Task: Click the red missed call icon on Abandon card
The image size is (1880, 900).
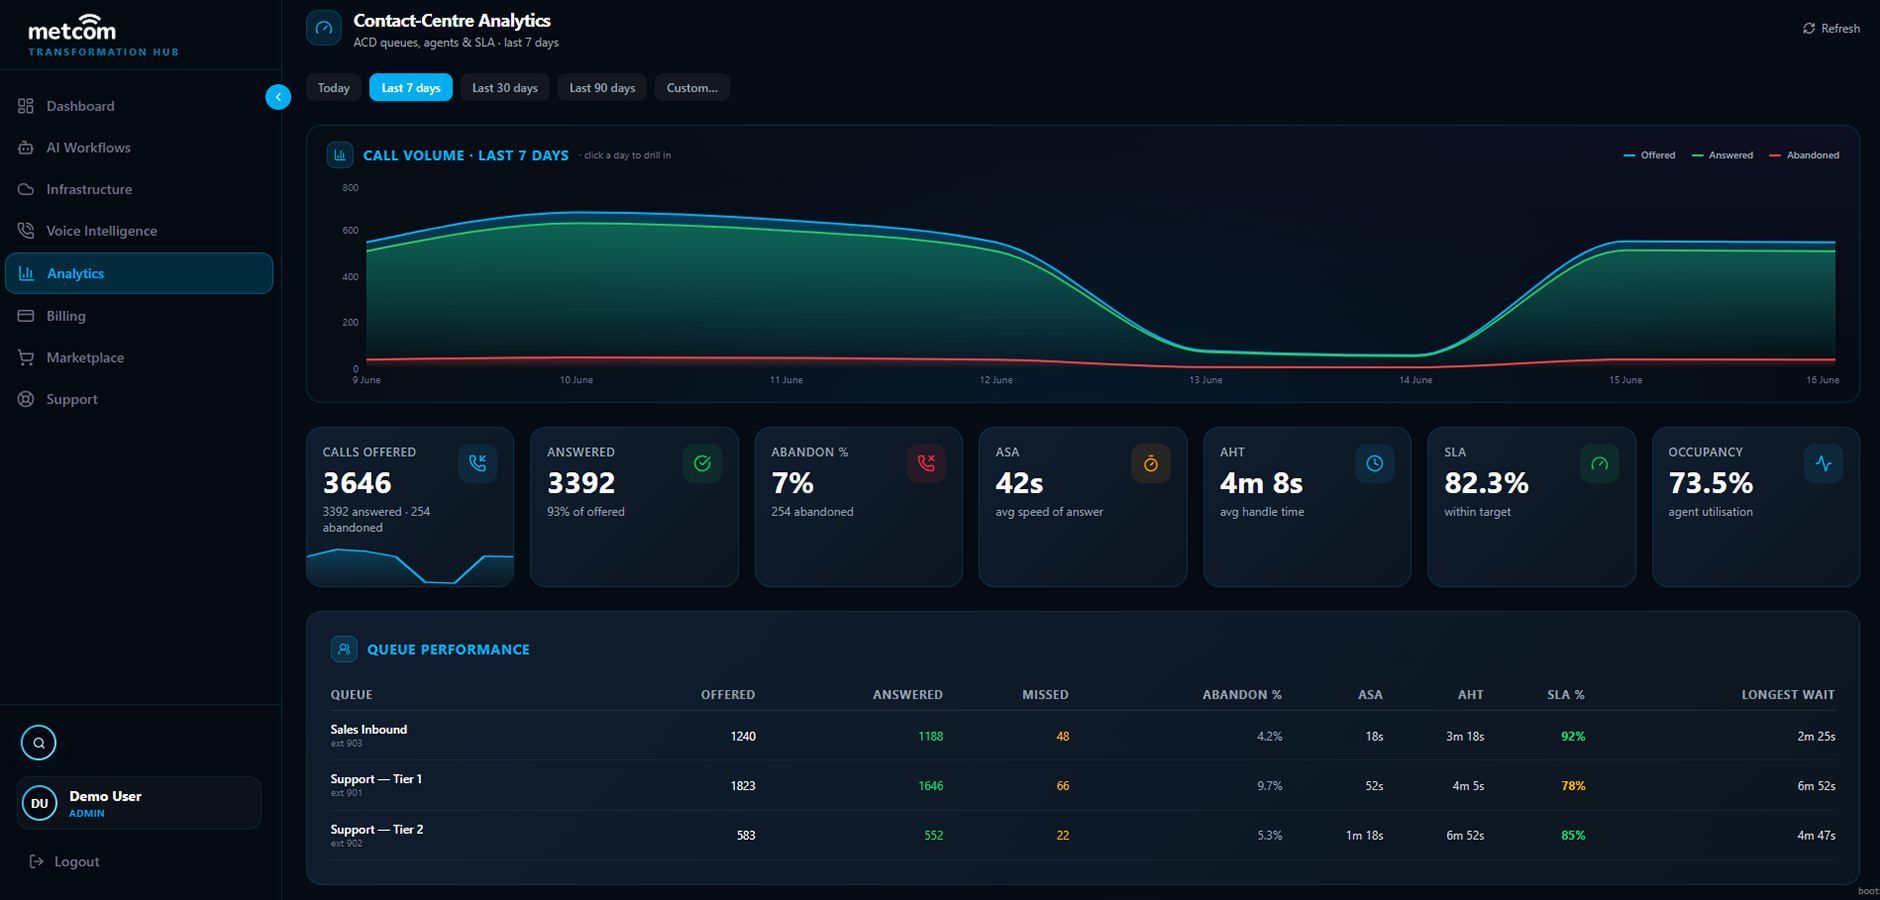Action: 926,463
